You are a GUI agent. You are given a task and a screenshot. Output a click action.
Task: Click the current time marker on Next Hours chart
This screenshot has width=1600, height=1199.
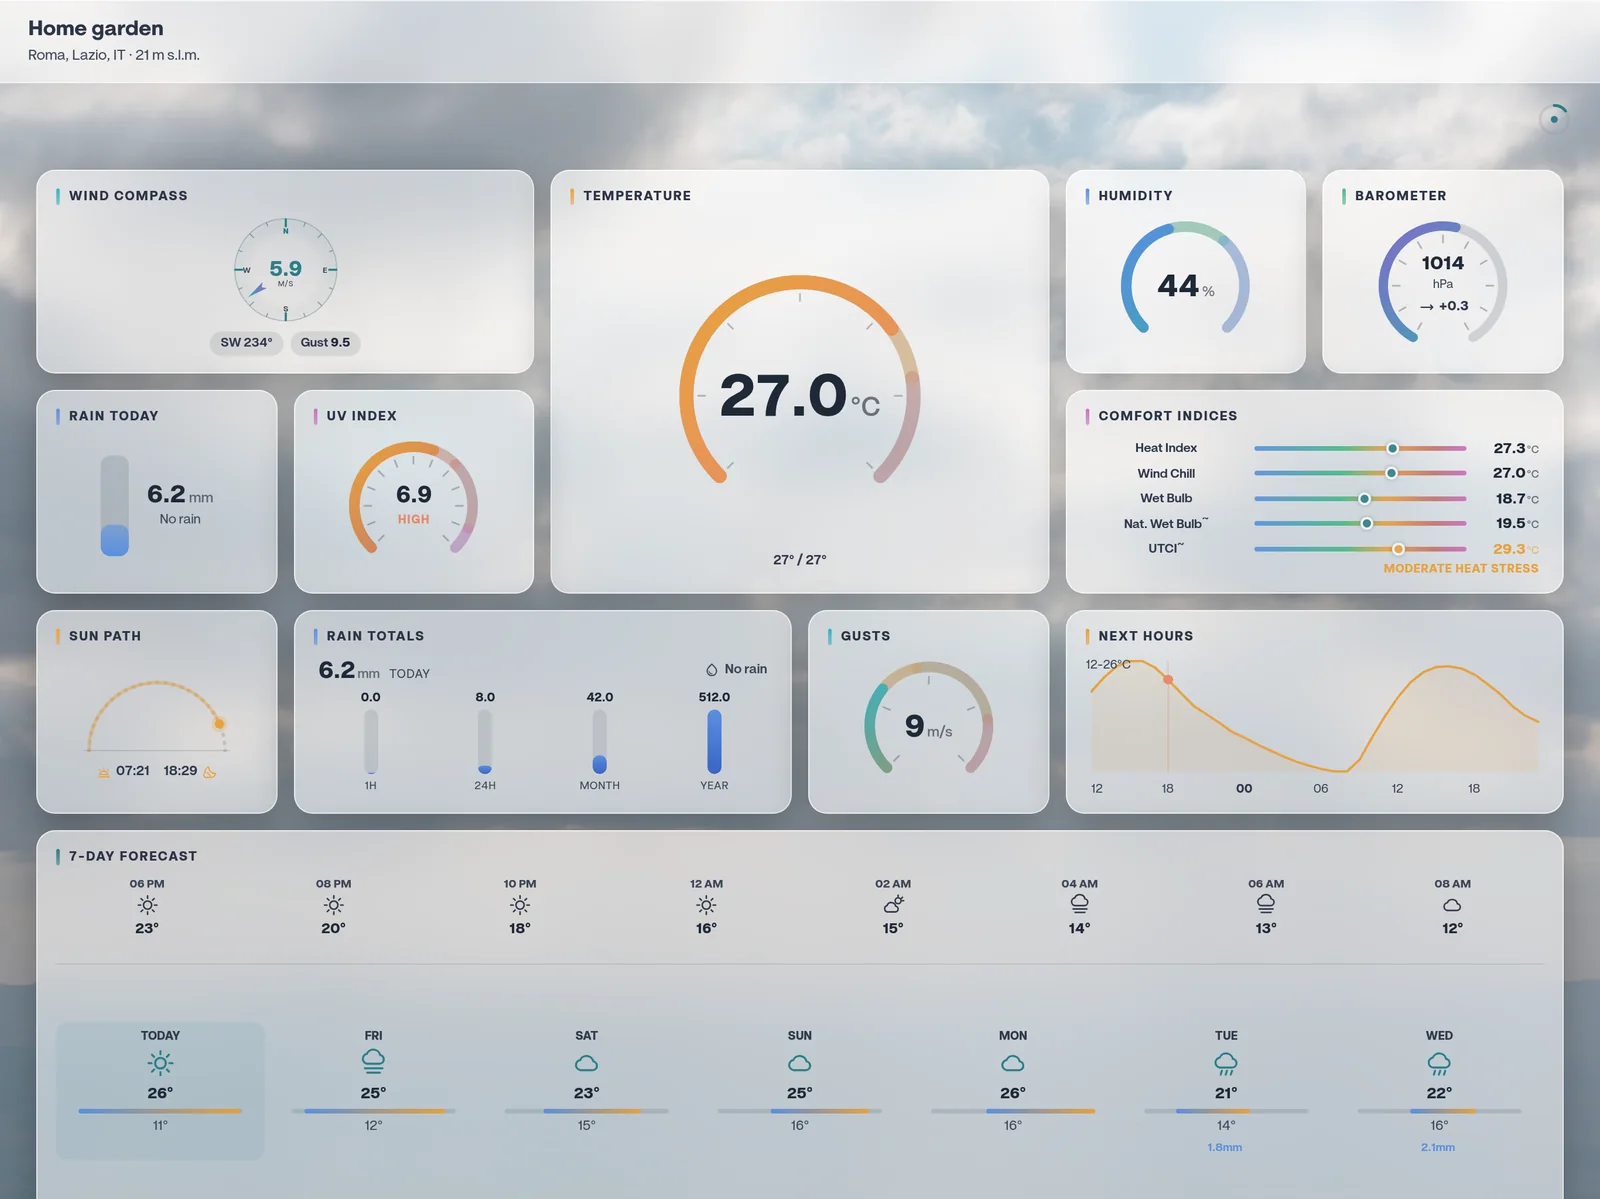point(1168,679)
